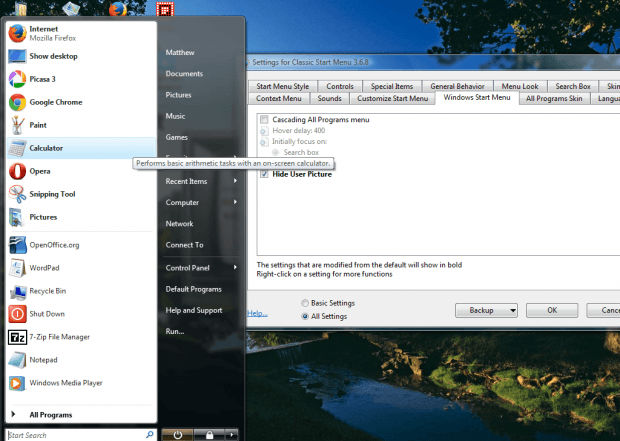Open the Pictures icon in the programs list

coord(17,217)
